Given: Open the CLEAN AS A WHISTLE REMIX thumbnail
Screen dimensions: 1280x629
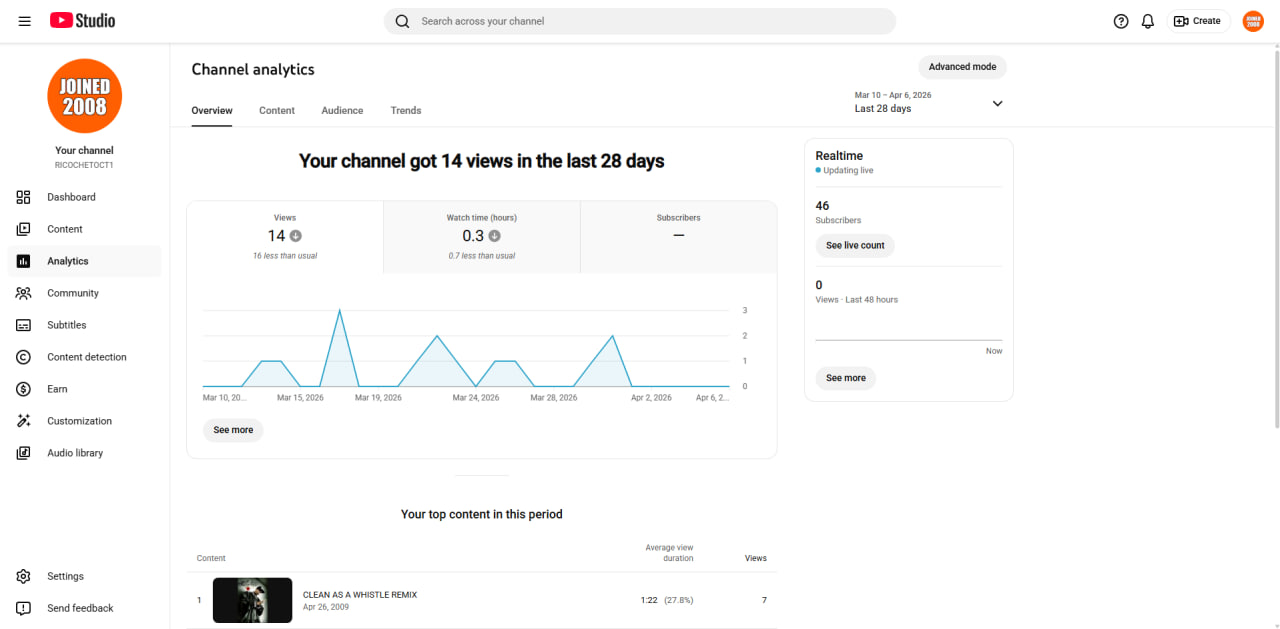Looking at the screenshot, I should [253, 600].
